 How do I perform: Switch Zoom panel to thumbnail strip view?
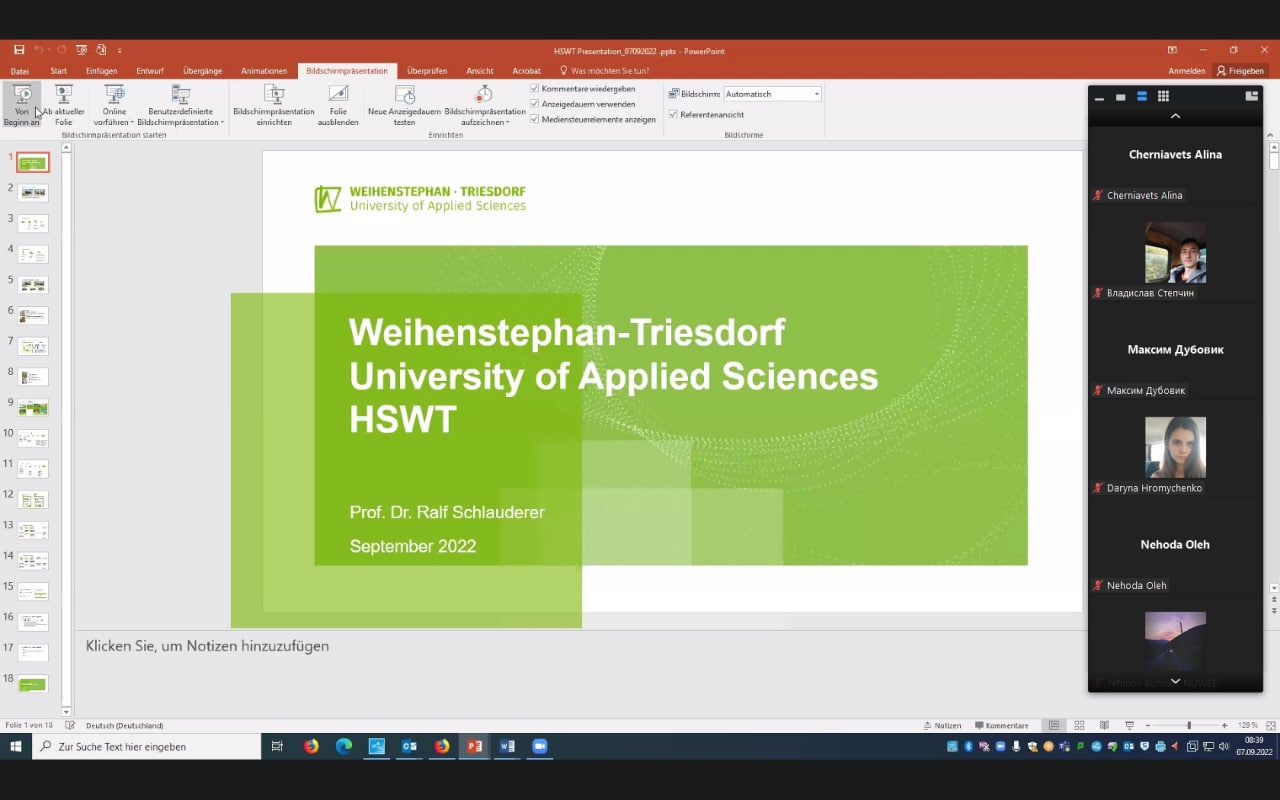[1141, 97]
